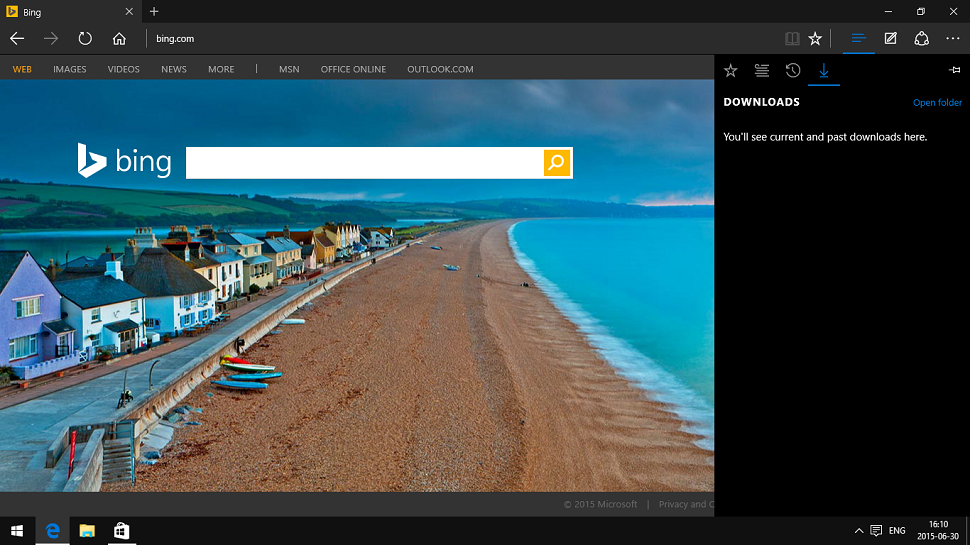Image resolution: width=970 pixels, height=545 pixels.
Task: Refresh the page with reload icon
Action: [85, 38]
